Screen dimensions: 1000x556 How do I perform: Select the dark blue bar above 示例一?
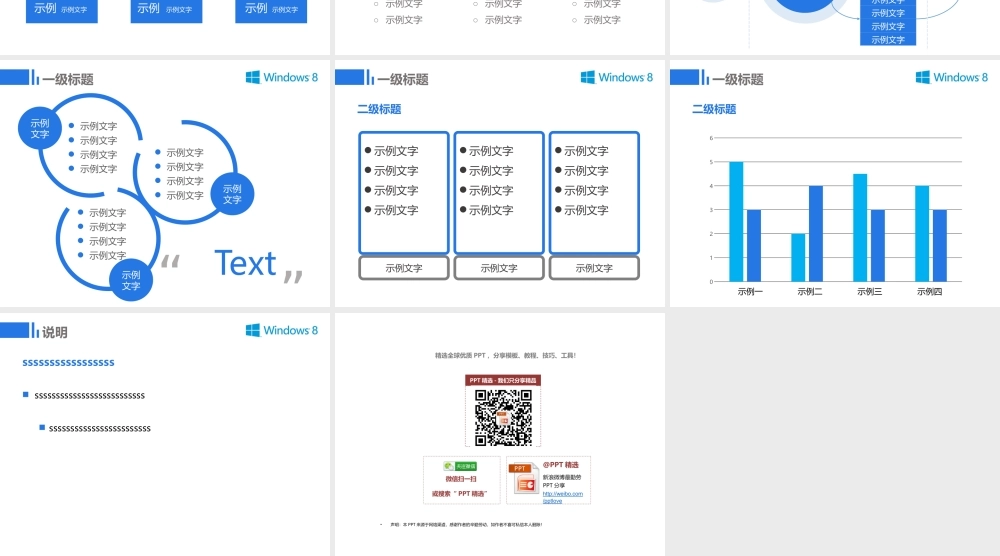click(x=754, y=245)
